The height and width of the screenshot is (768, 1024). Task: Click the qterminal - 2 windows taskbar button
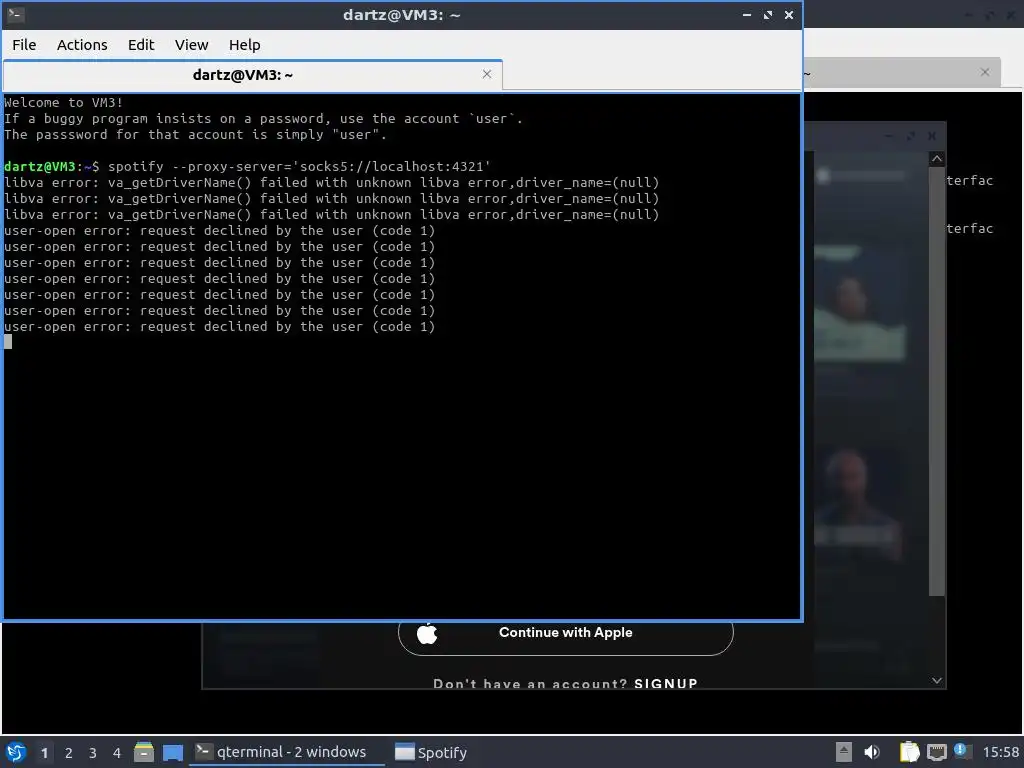pos(287,752)
